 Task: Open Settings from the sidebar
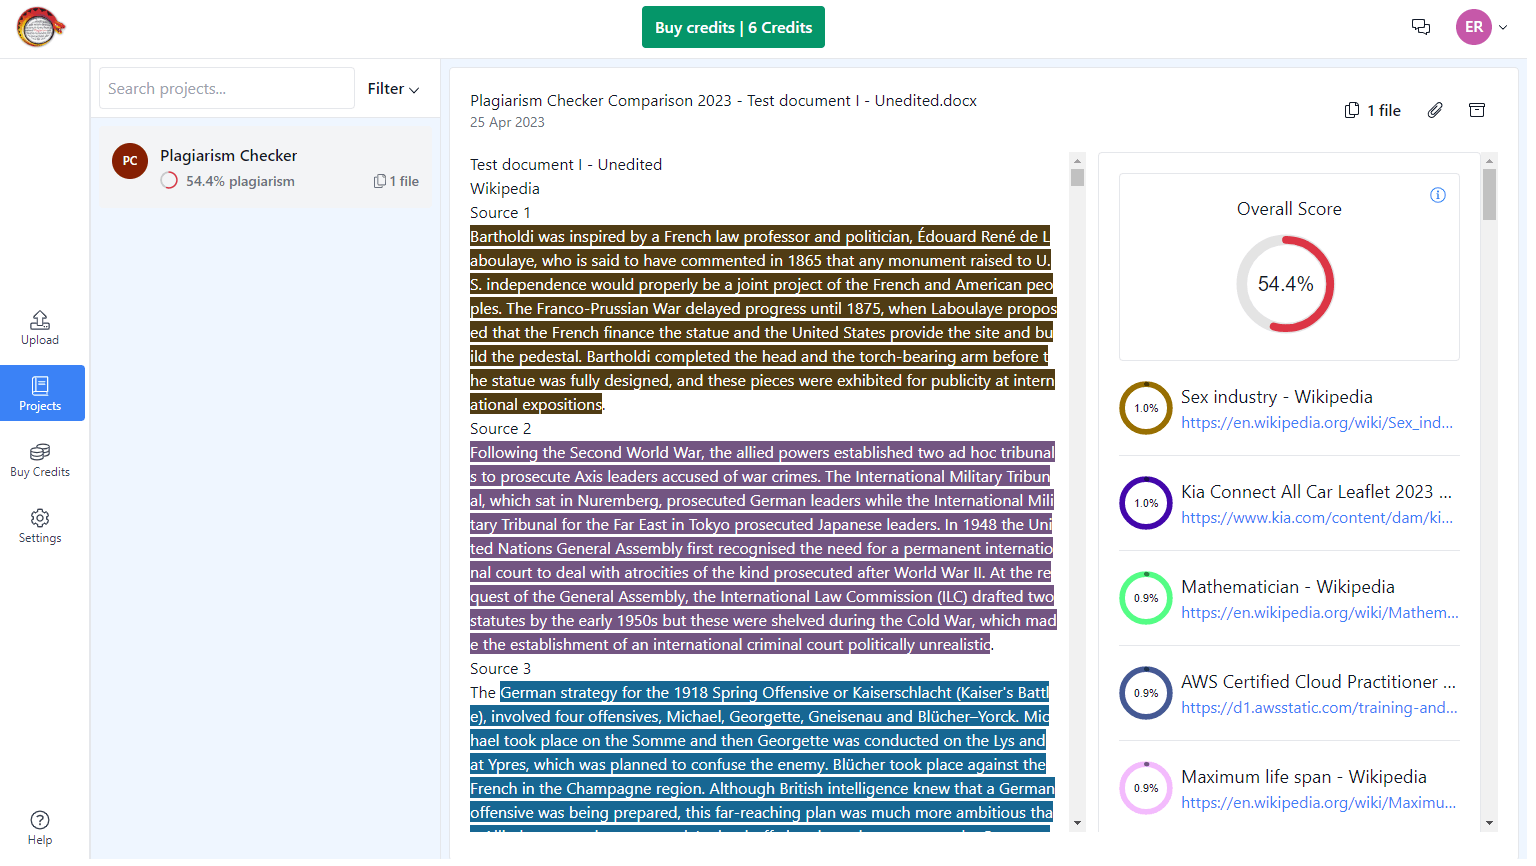pyautogui.click(x=40, y=526)
